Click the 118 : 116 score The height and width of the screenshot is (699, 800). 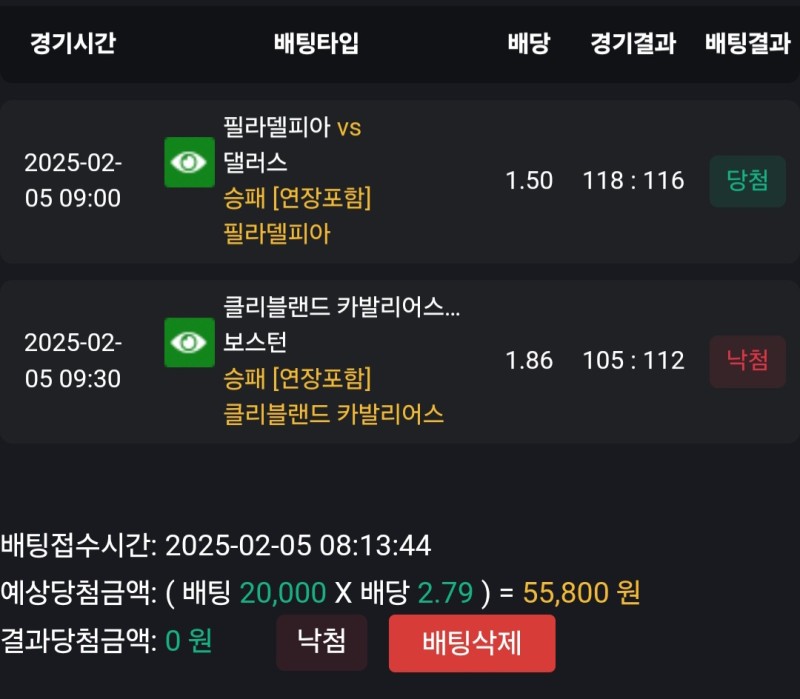[633, 181]
